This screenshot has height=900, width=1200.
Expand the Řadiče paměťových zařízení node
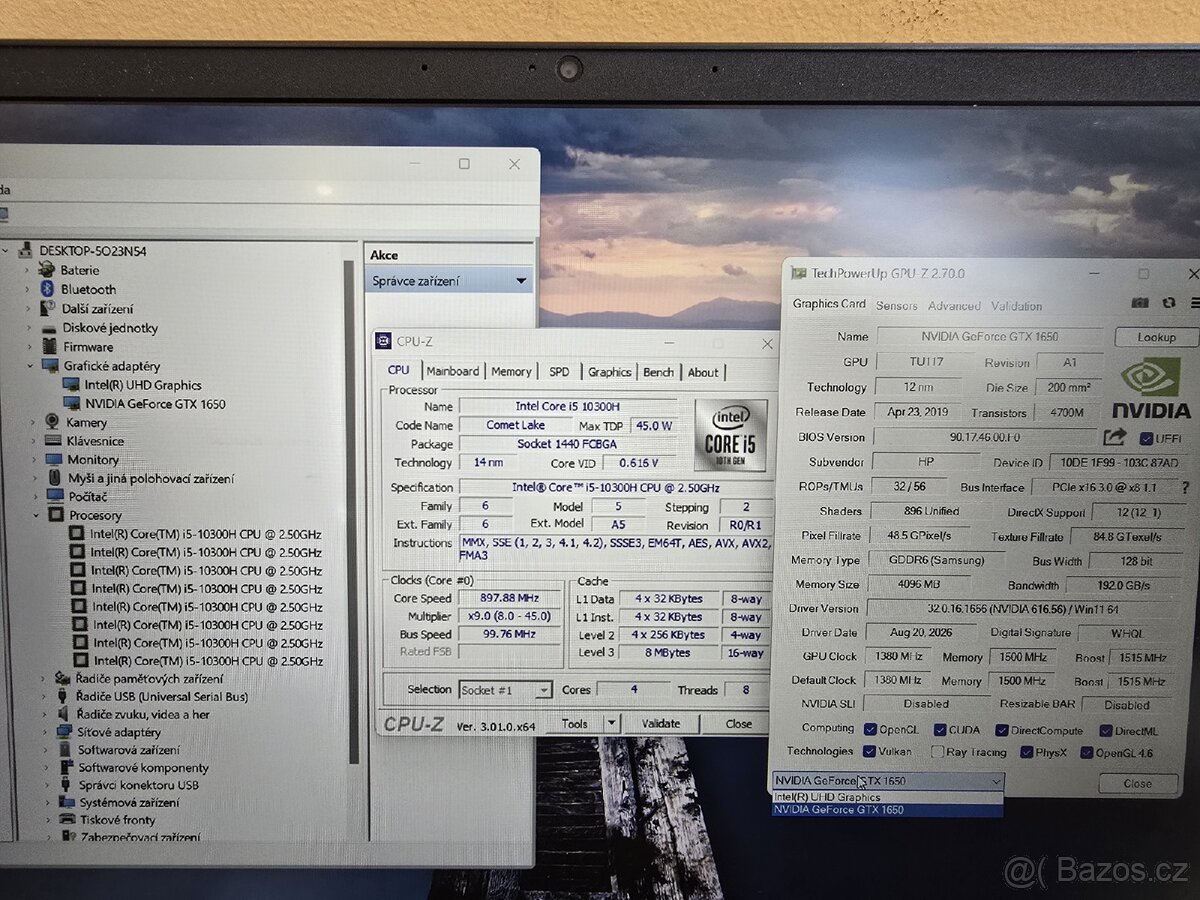click(44, 678)
